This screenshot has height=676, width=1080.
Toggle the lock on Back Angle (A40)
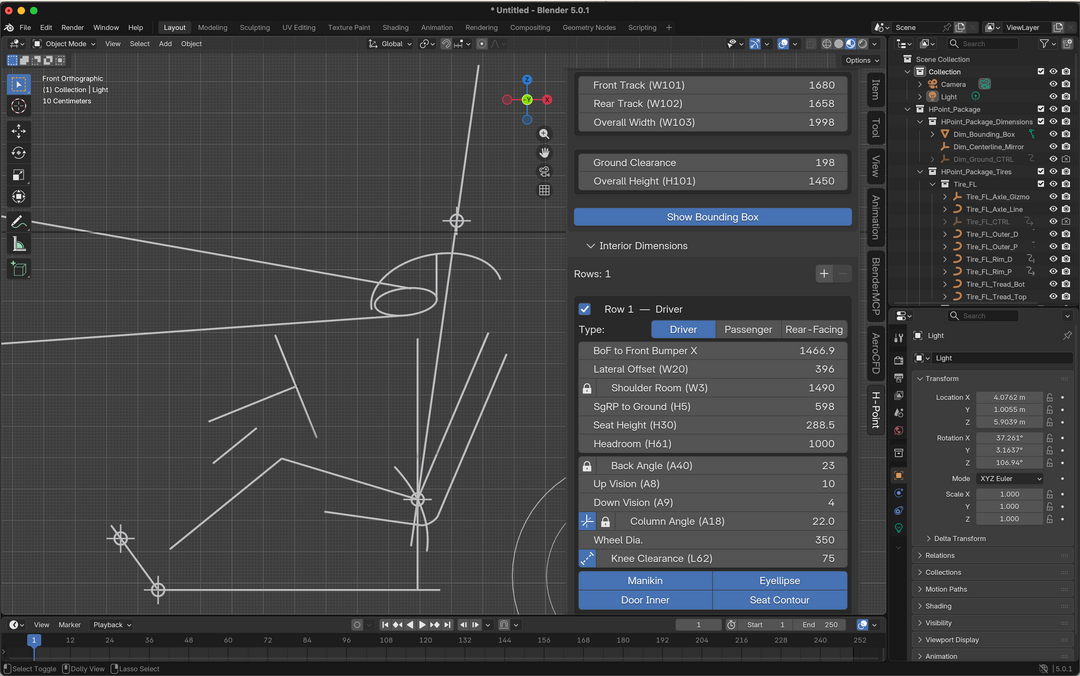click(x=587, y=467)
